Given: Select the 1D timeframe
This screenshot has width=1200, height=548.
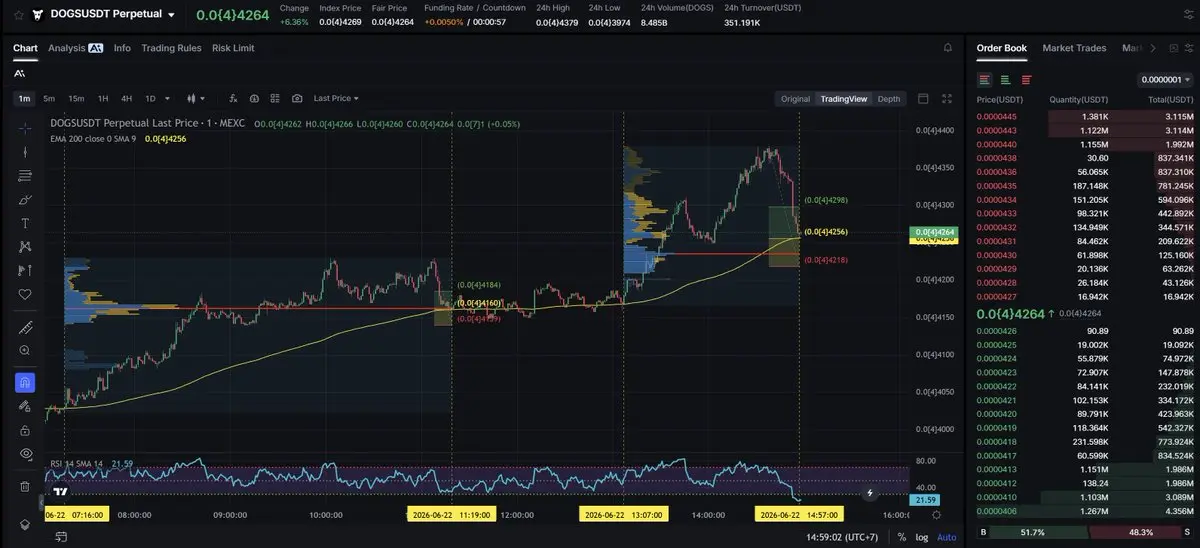Looking at the screenshot, I should [151, 99].
